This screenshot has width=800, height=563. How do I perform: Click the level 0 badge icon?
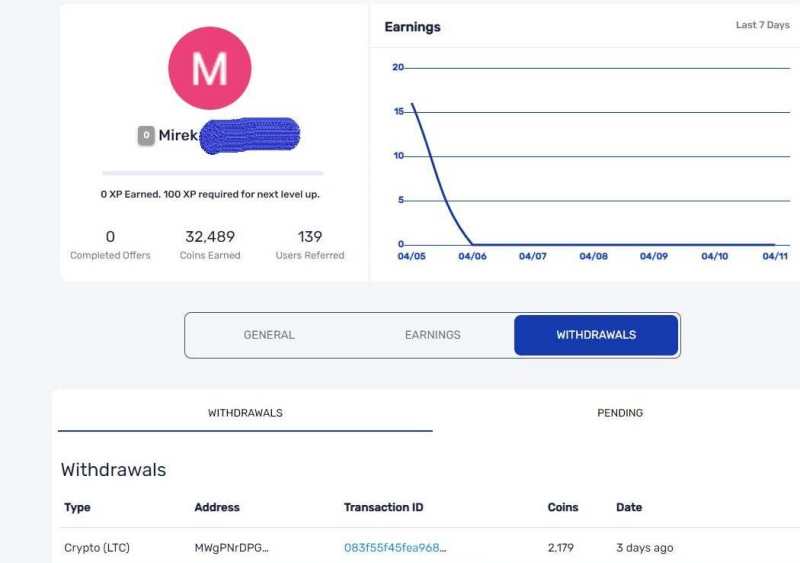point(146,135)
